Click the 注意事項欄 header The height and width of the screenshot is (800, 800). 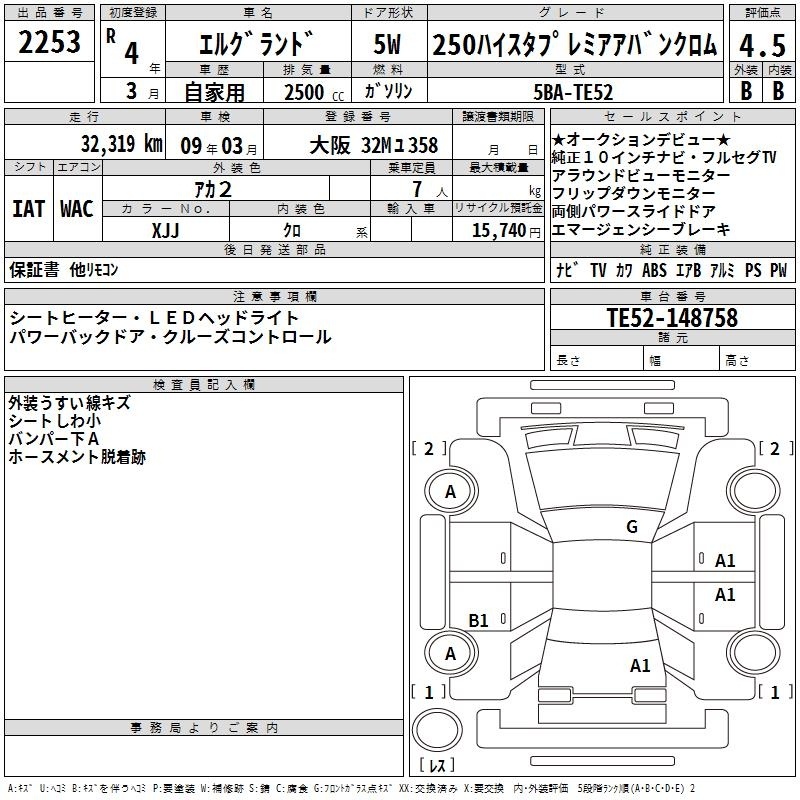point(274,296)
